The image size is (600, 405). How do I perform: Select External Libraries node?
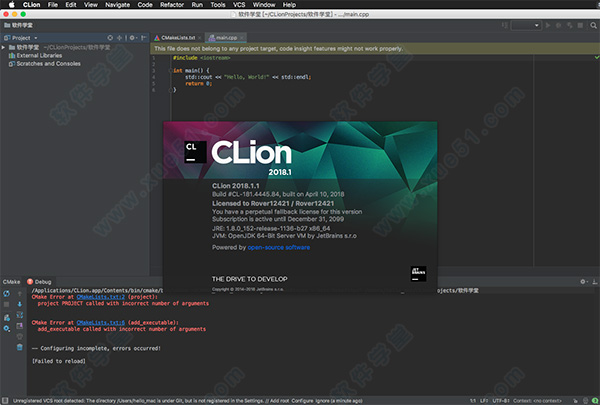tap(35, 56)
